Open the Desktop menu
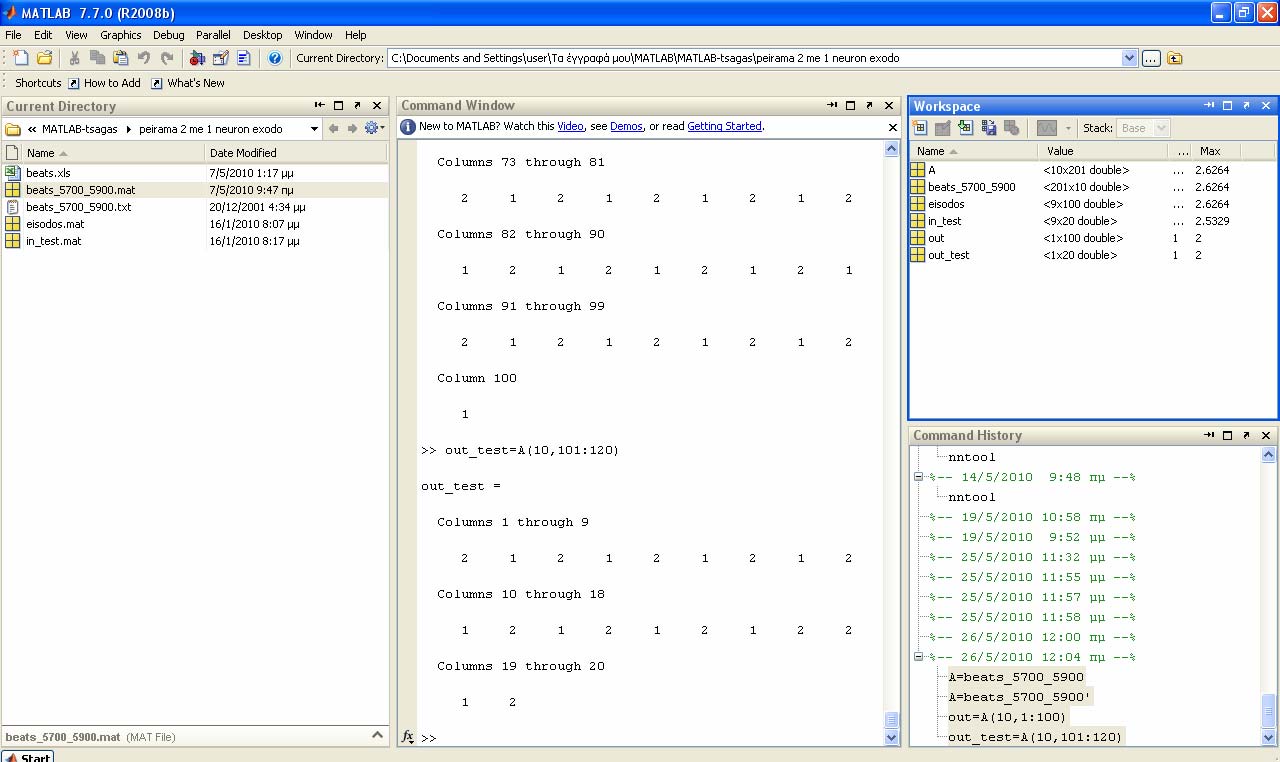 point(263,35)
